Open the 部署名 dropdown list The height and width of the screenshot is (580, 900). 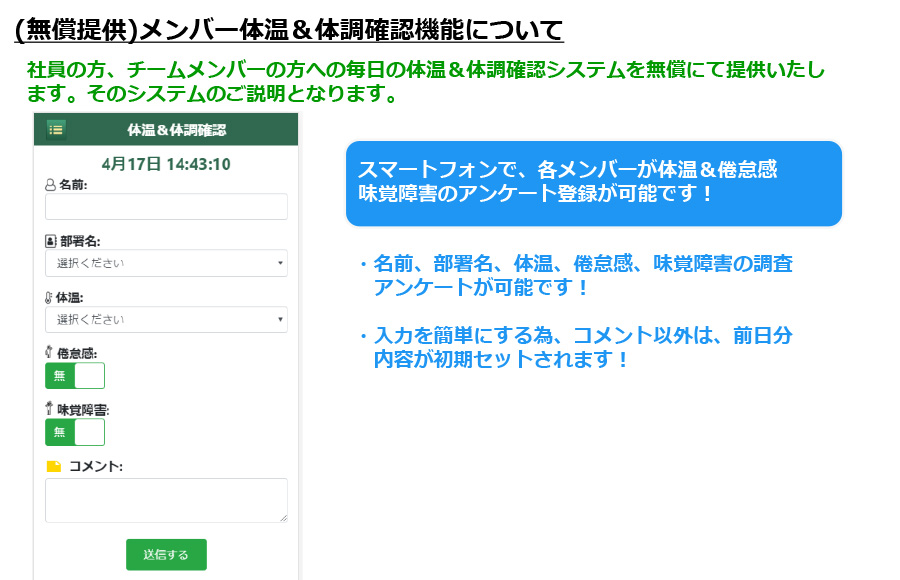click(x=166, y=264)
